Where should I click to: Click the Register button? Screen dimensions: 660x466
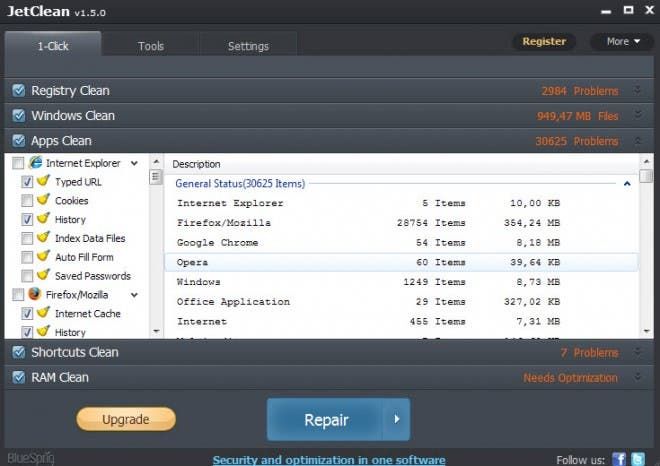[x=544, y=41]
